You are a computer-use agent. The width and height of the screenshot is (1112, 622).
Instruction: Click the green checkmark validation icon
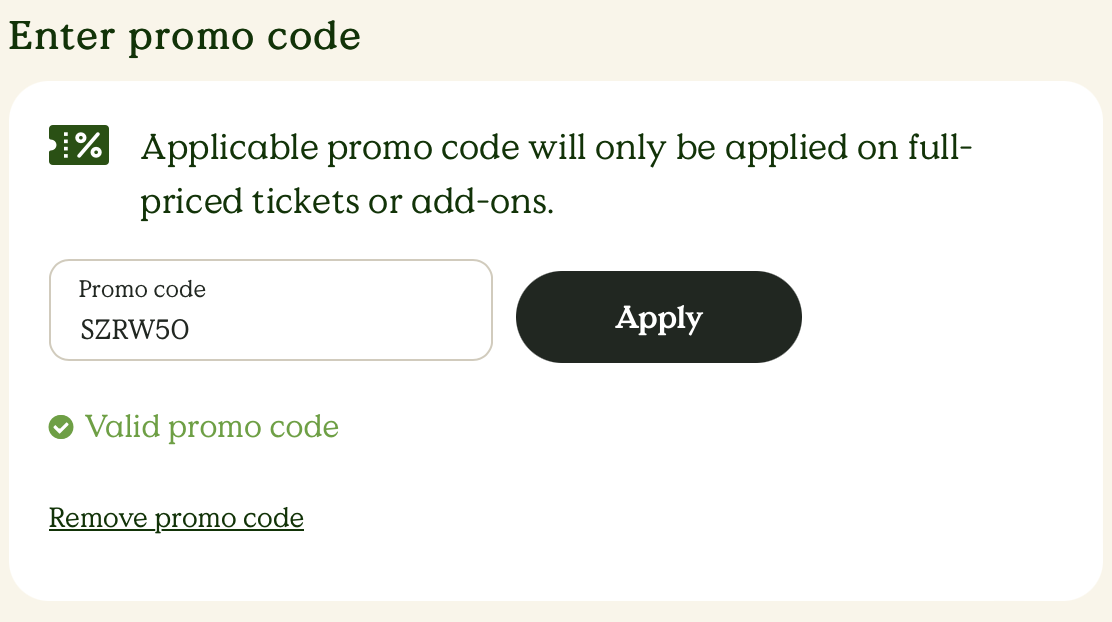pos(61,428)
